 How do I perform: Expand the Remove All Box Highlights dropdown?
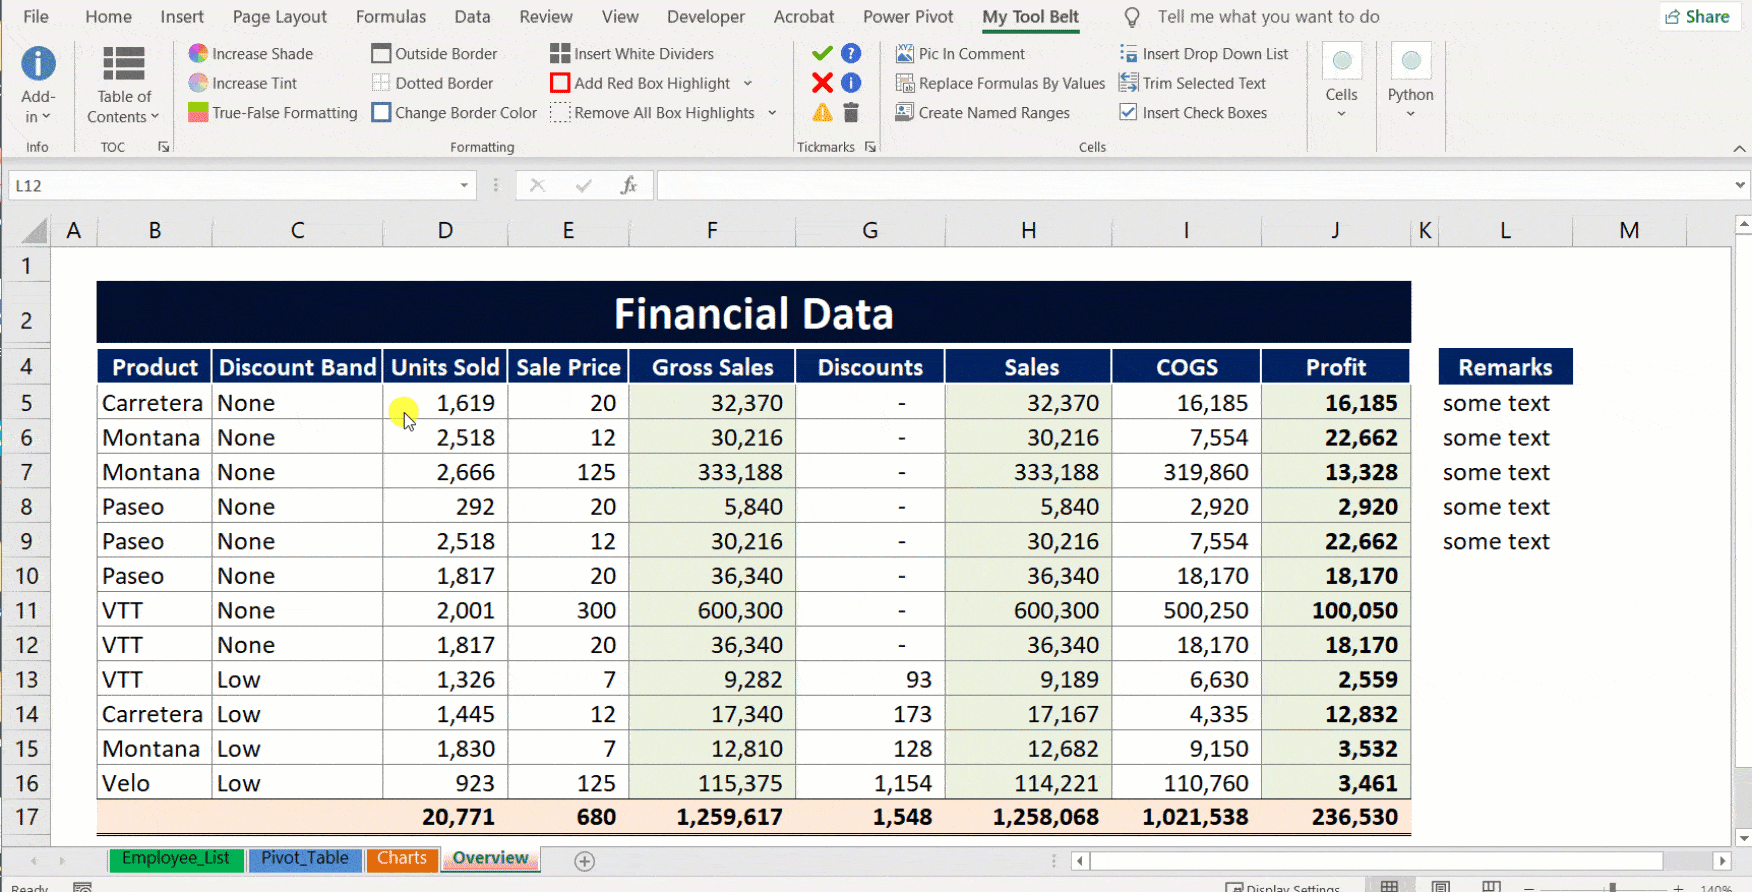772,113
